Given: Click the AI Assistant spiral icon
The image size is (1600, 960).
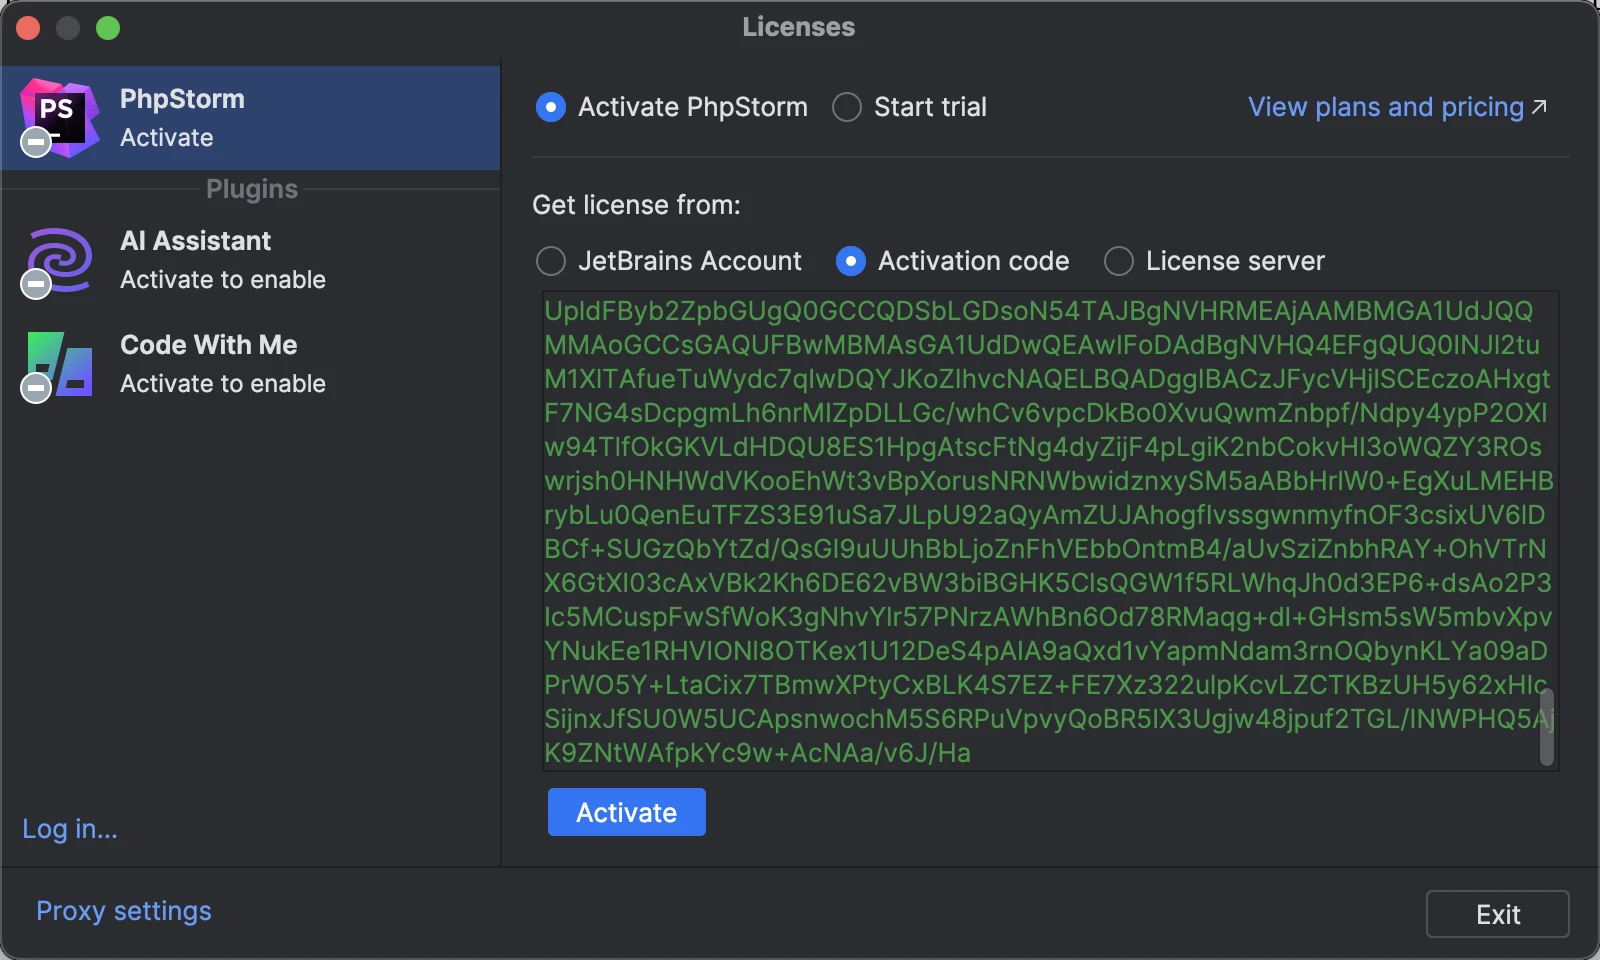Looking at the screenshot, I should [x=60, y=260].
